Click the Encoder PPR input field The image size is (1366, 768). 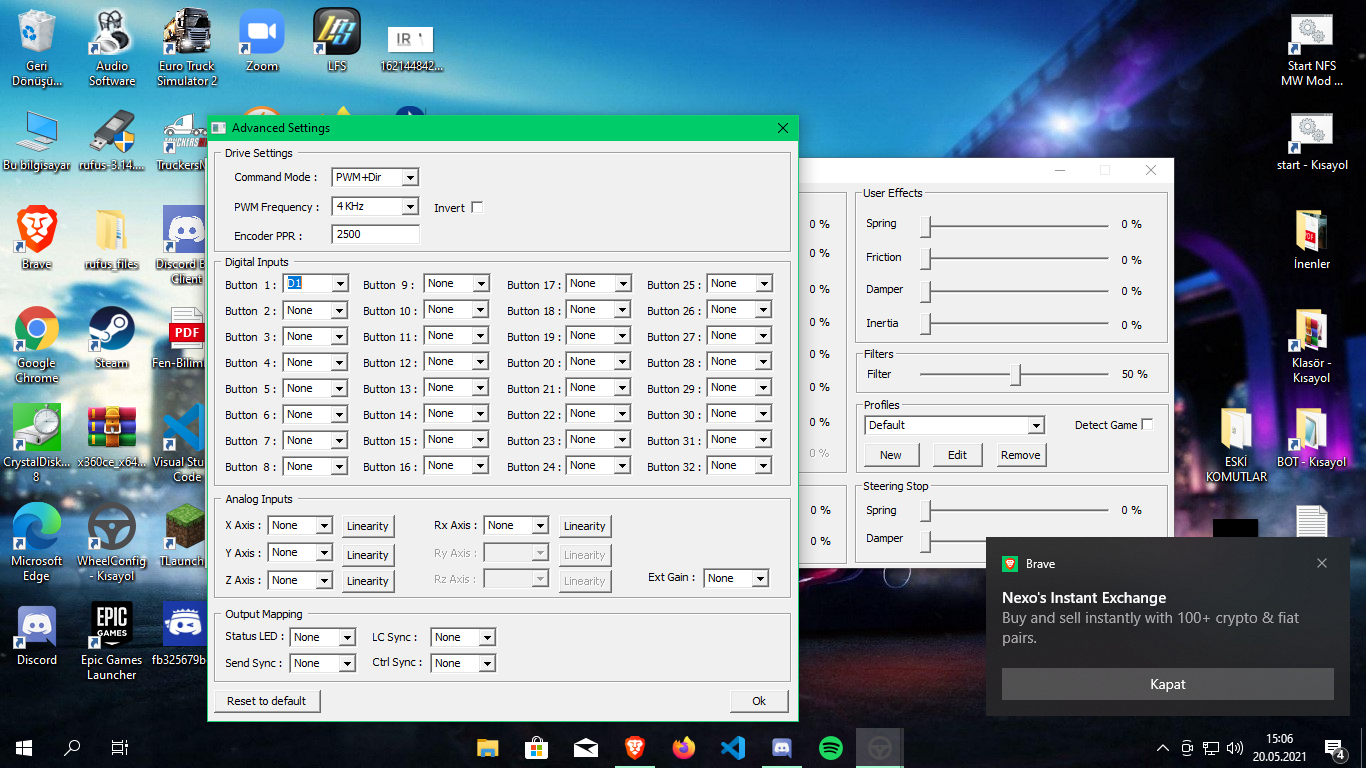pos(375,235)
